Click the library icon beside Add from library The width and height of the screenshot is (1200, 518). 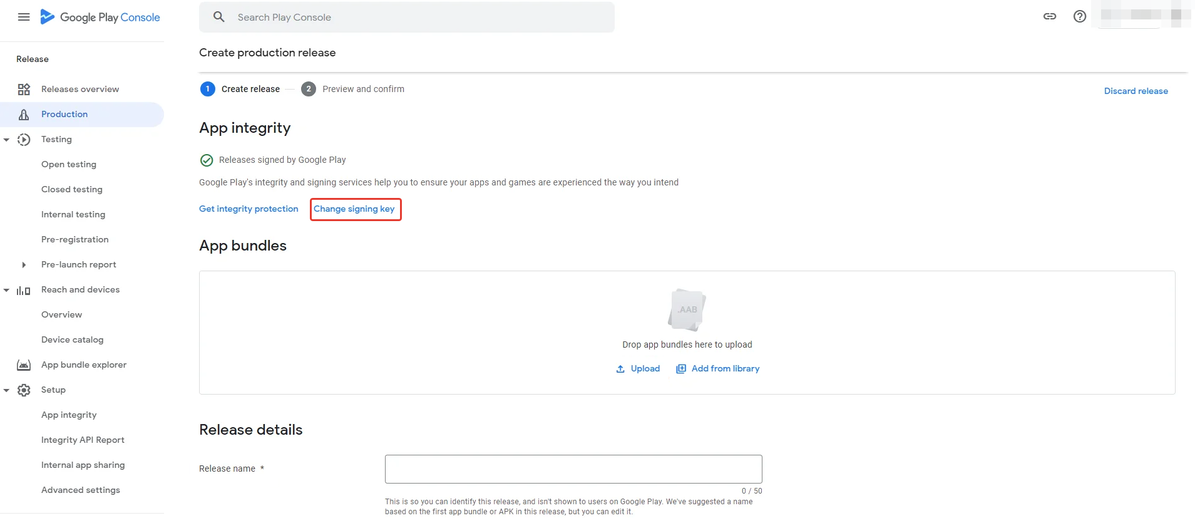click(681, 369)
